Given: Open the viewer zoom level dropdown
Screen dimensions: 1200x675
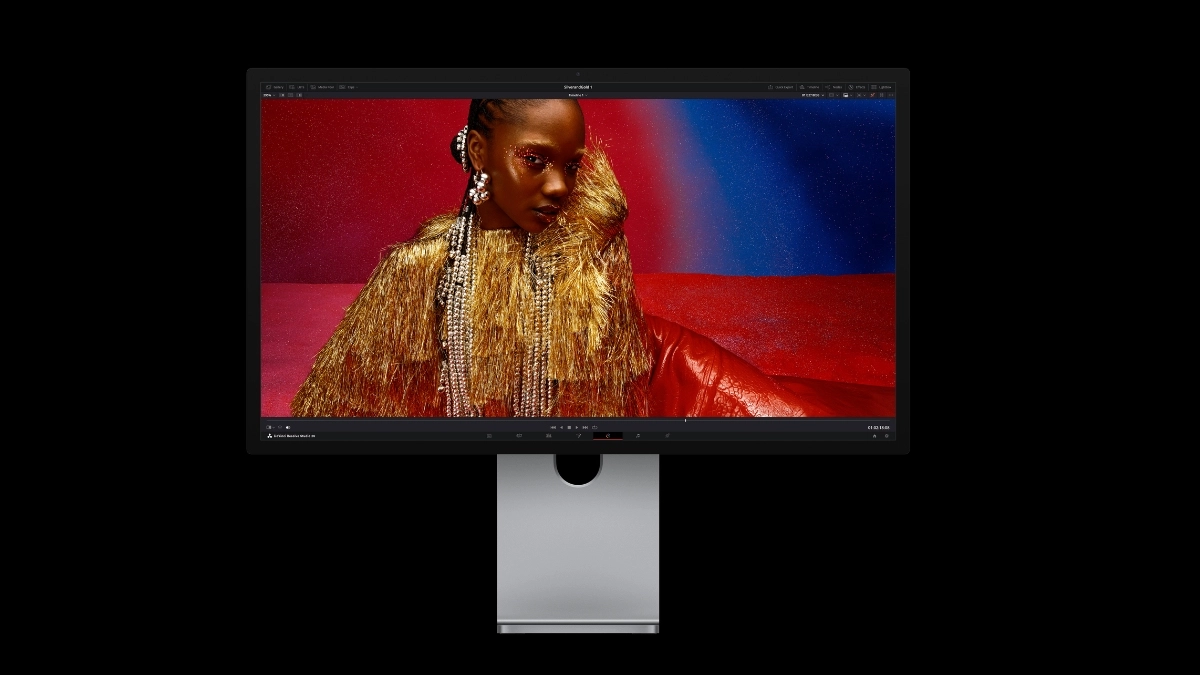Looking at the screenshot, I should (x=269, y=95).
